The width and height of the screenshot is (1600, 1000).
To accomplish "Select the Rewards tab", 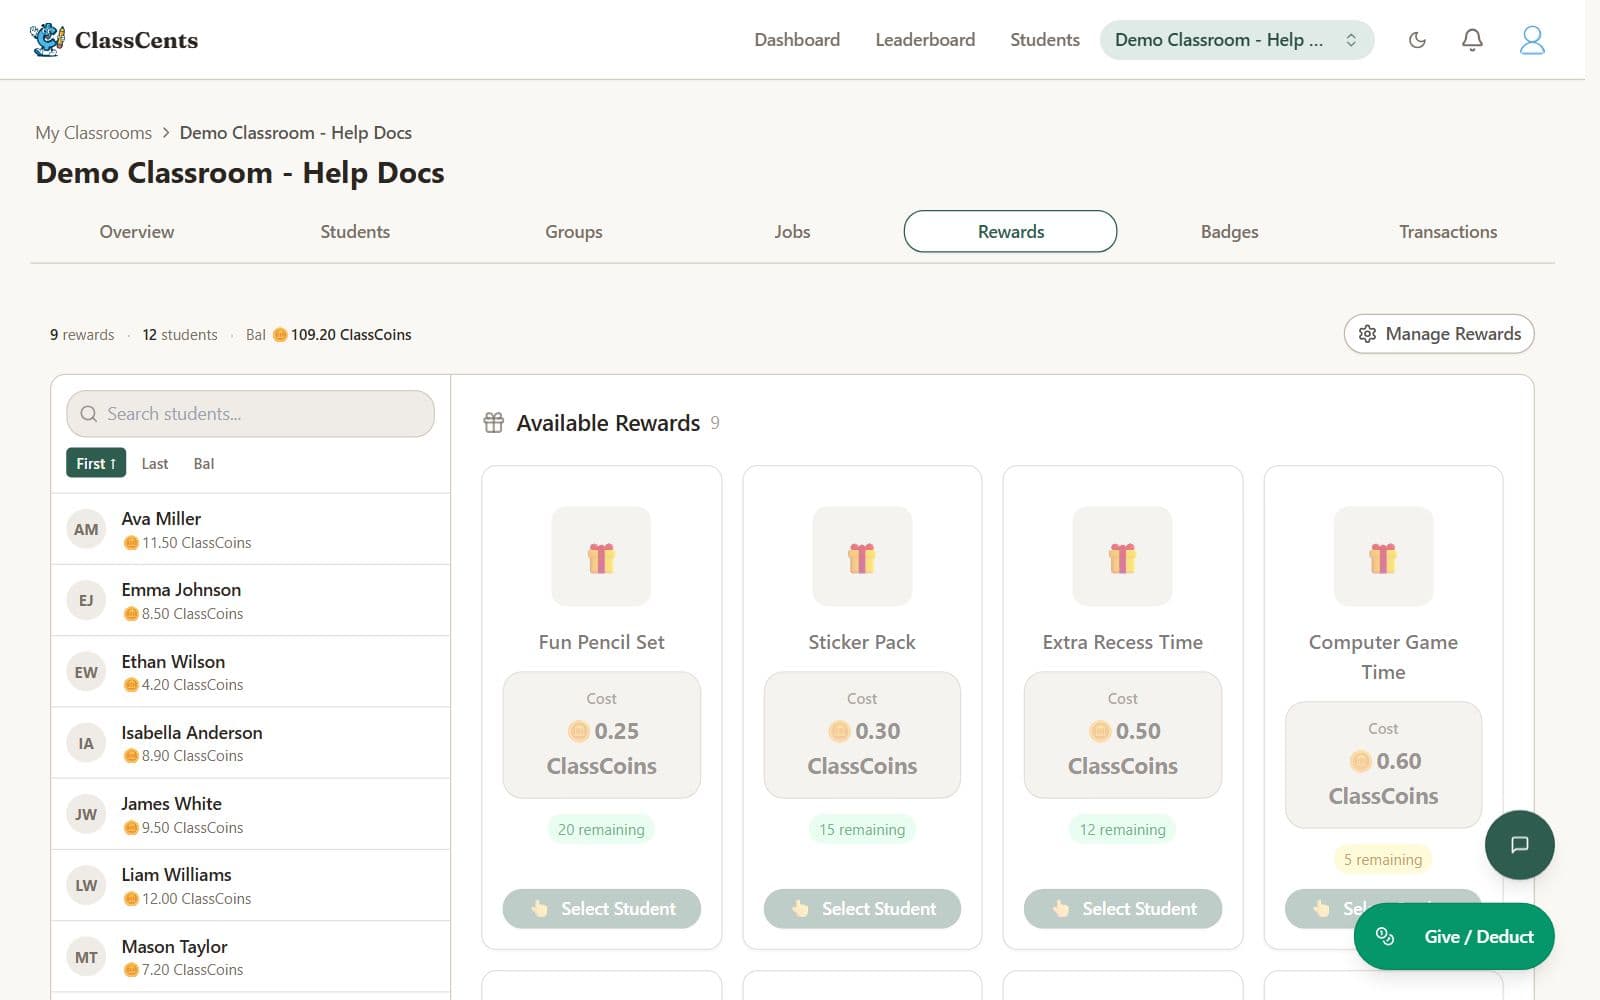I will [x=1010, y=231].
